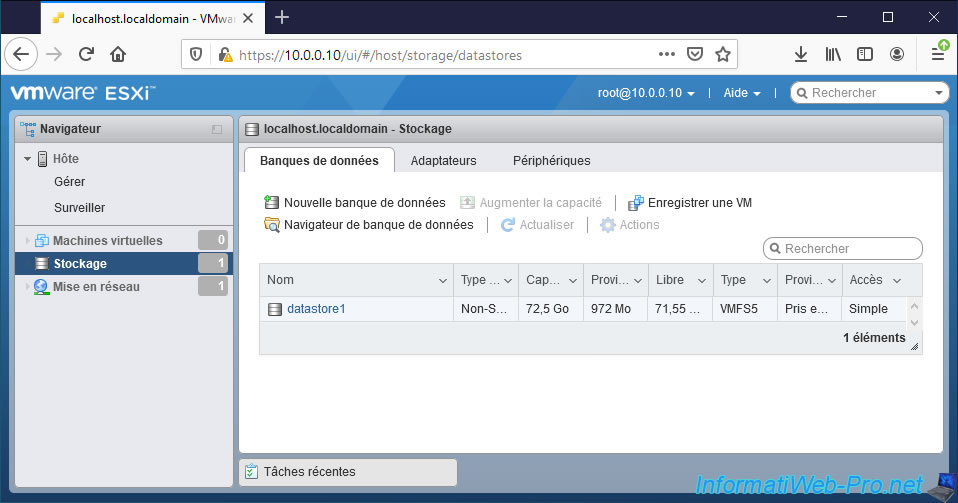This screenshot has width=958, height=503.
Task: Open the Accès column dropdown
Action: point(896,281)
